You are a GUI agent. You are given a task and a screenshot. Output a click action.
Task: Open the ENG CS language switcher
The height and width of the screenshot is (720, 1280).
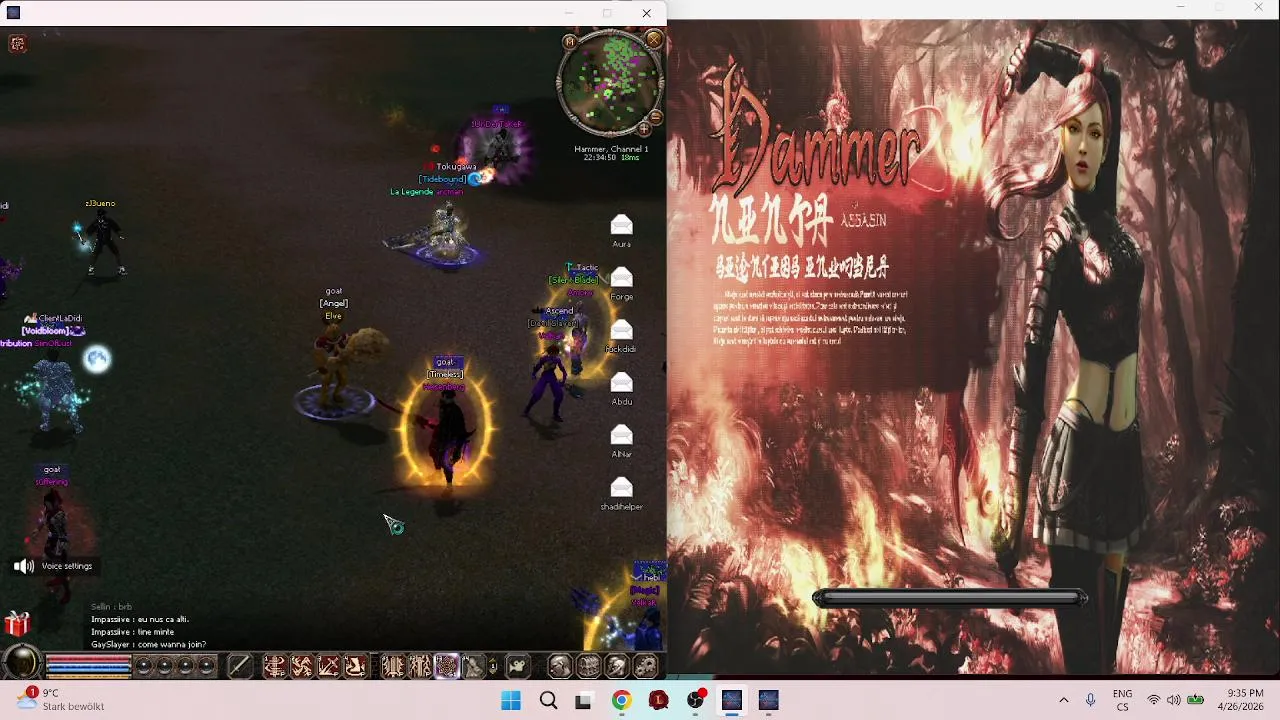[x=1122, y=700]
